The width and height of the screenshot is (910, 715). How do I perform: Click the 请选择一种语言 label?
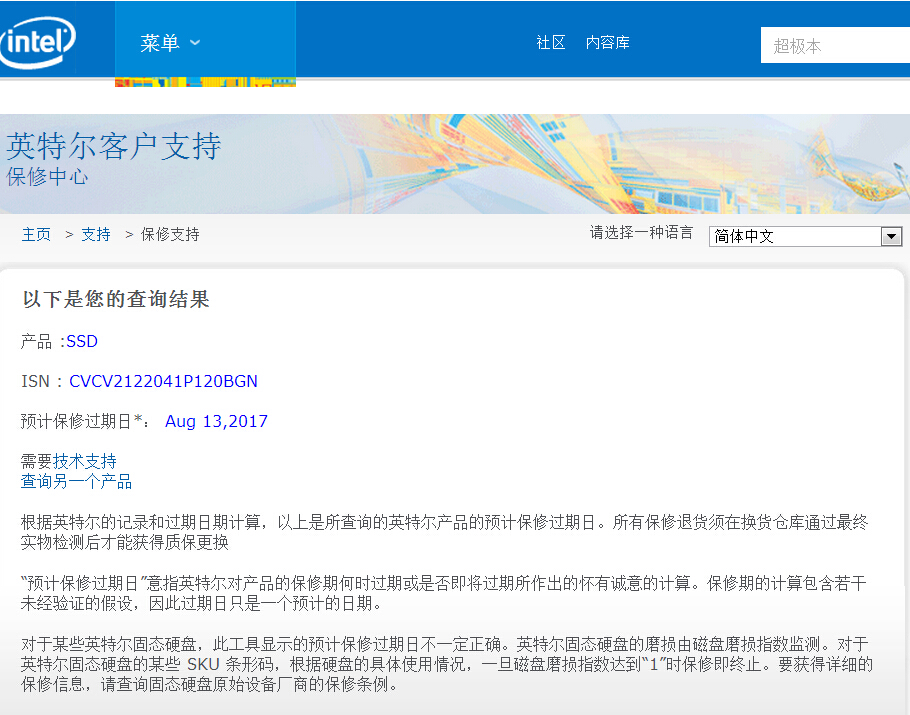[x=641, y=233]
